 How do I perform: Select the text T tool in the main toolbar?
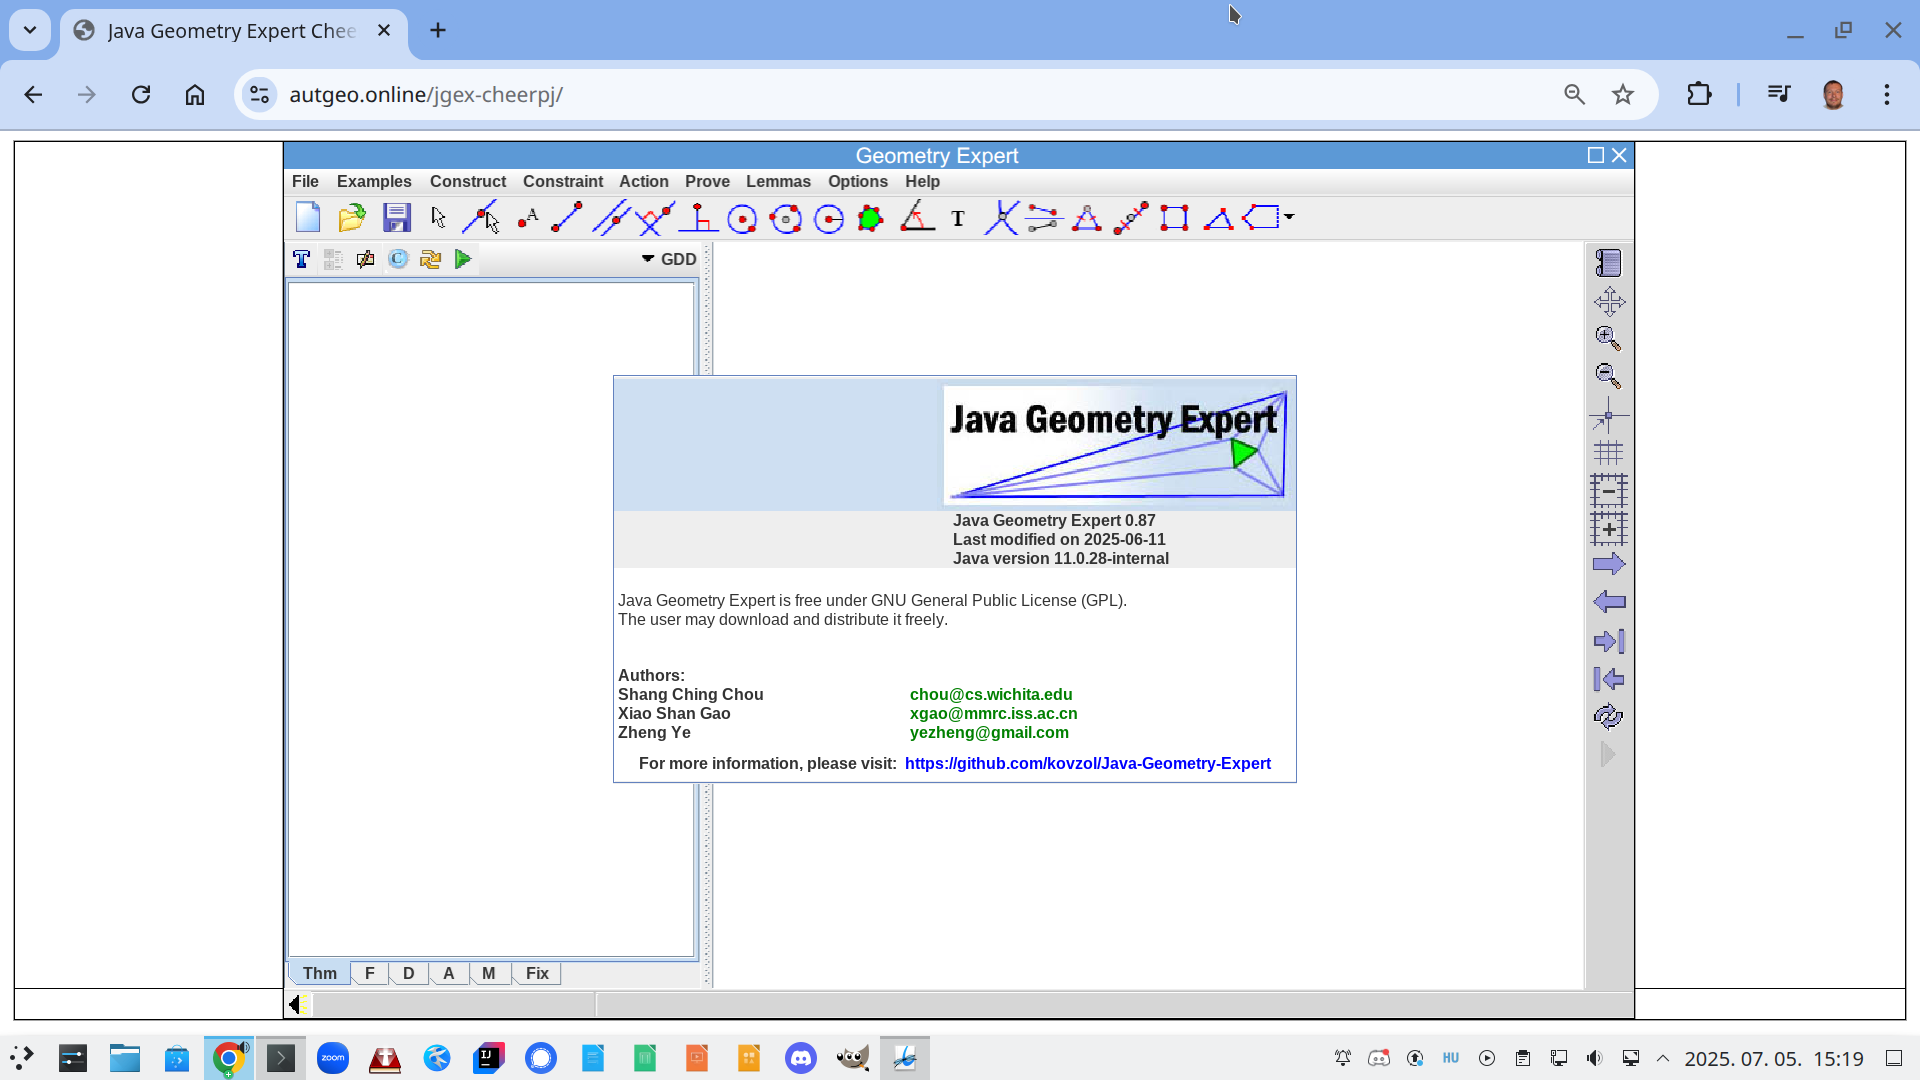coord(958,219)
